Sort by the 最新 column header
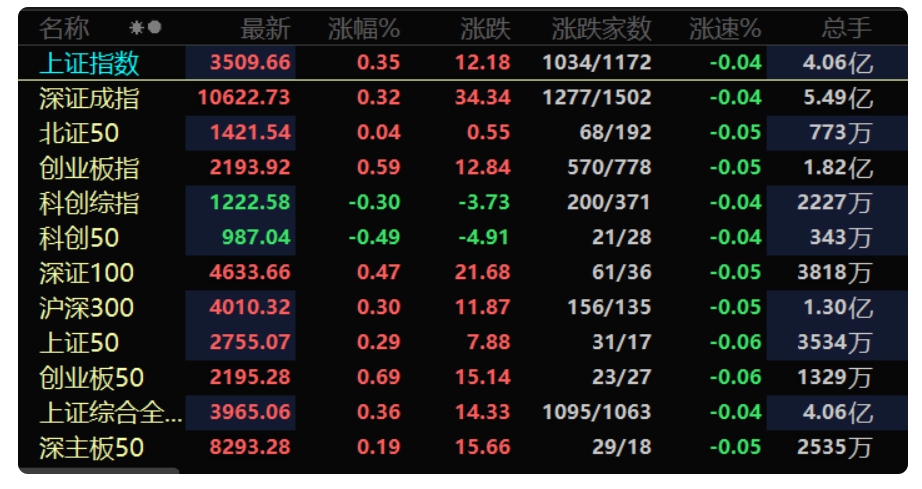922x489 pixels. click(266, 28)
